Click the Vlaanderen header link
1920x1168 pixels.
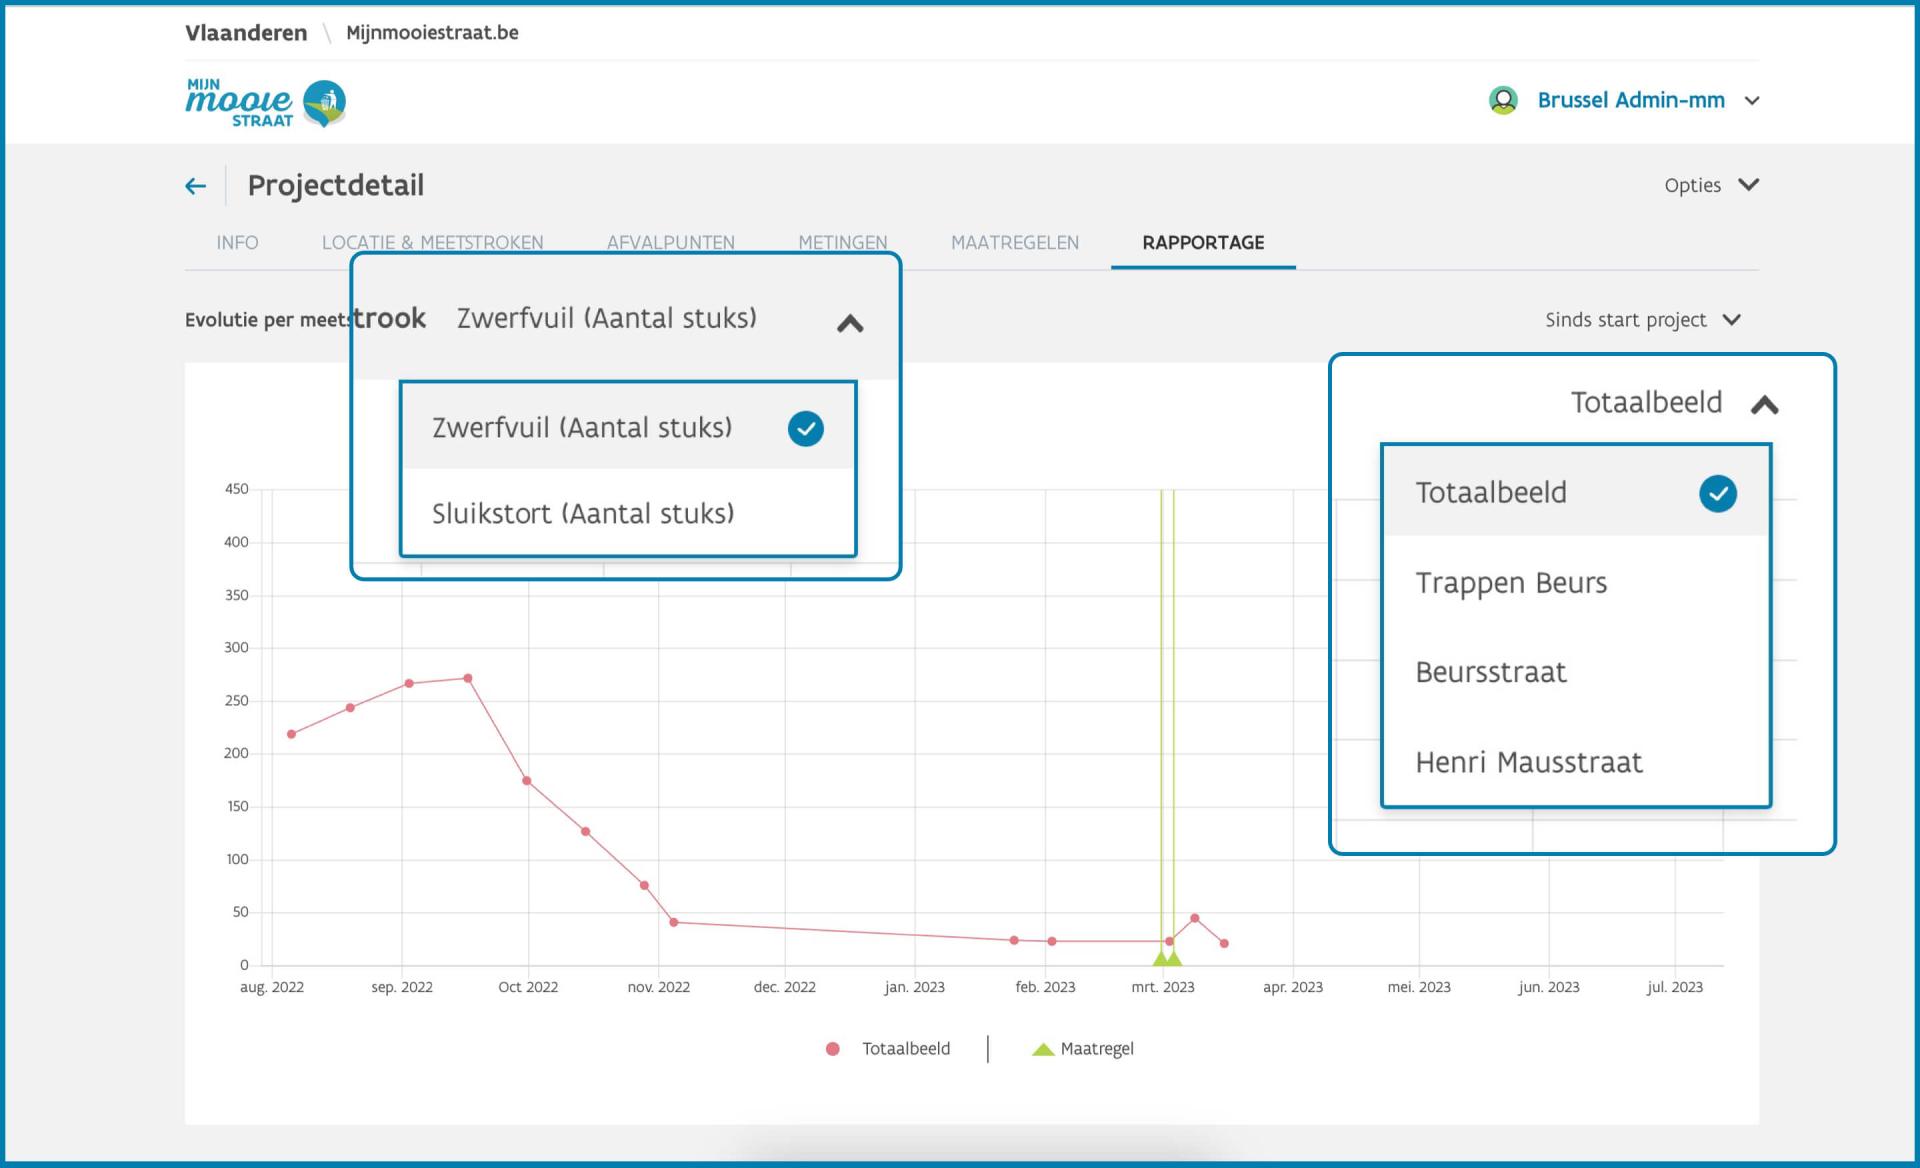click(x=246, y=33)
